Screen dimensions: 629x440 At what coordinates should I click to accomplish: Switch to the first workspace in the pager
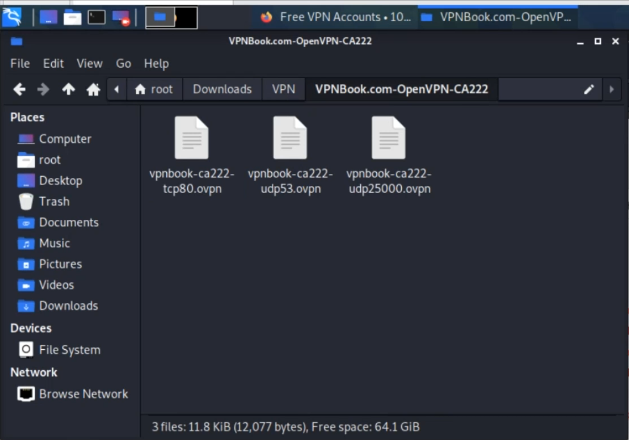[160, 18]
